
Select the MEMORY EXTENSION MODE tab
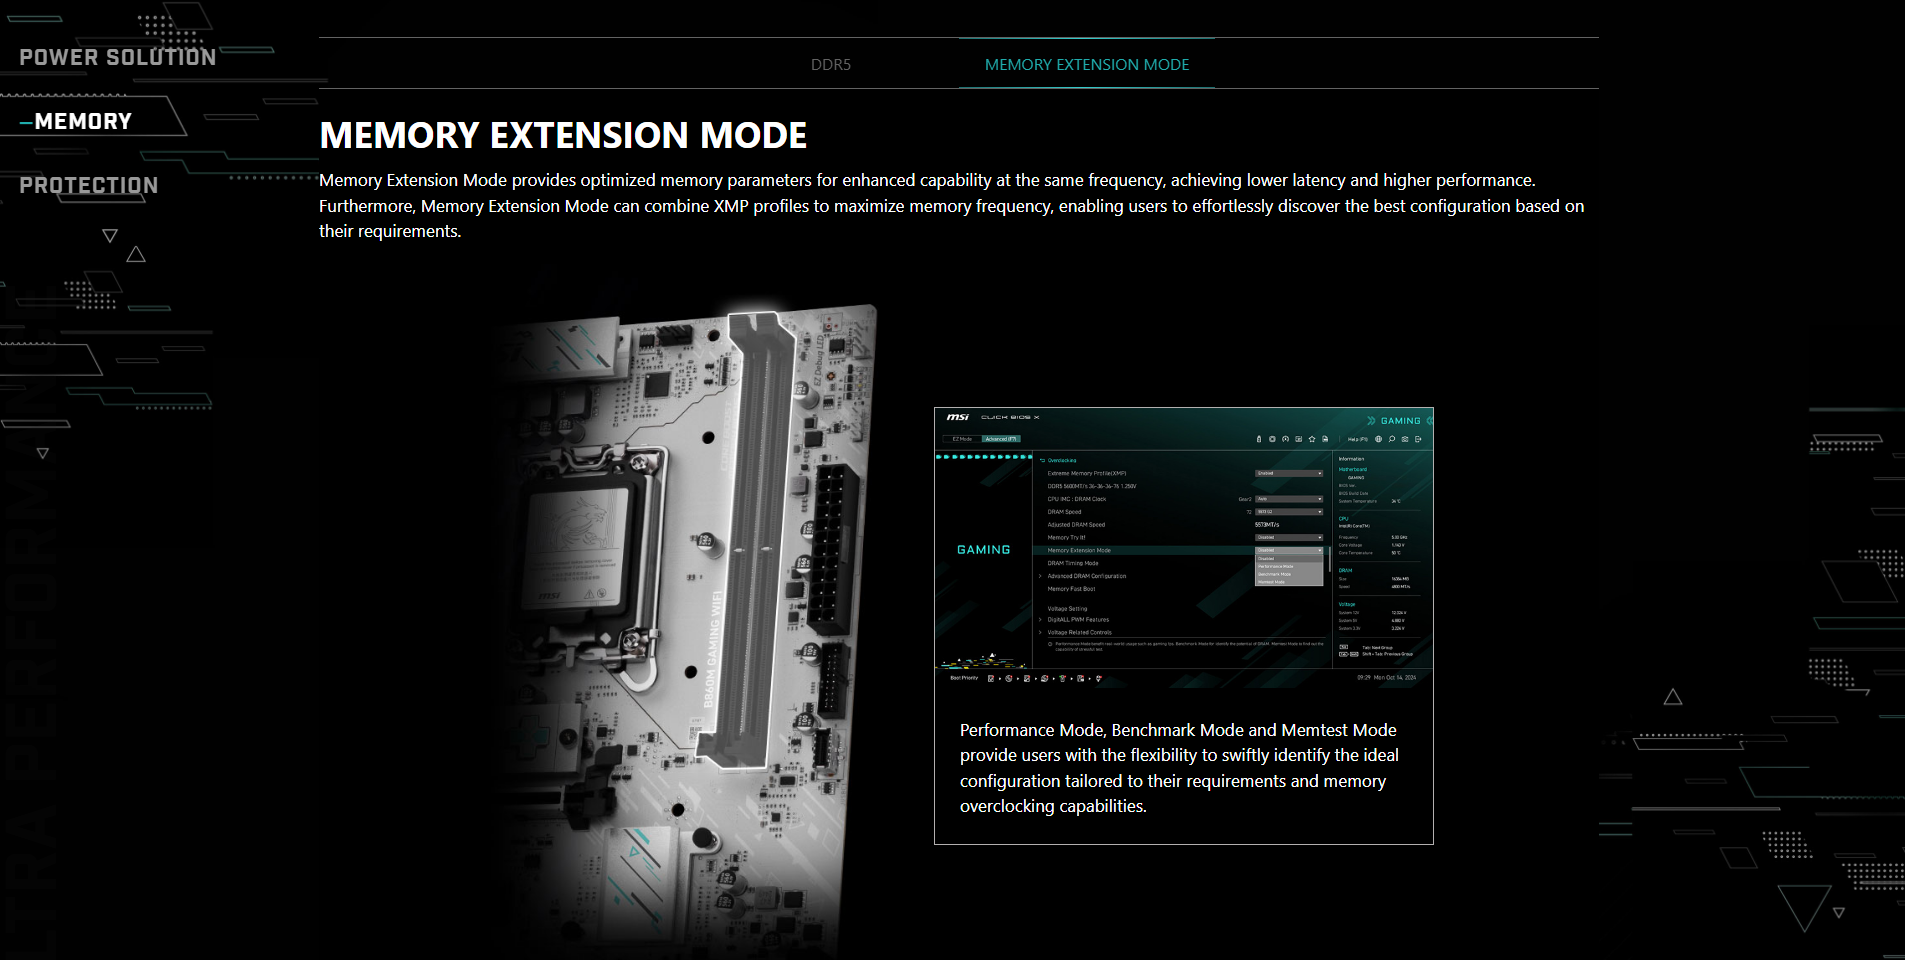point(1087,65)
